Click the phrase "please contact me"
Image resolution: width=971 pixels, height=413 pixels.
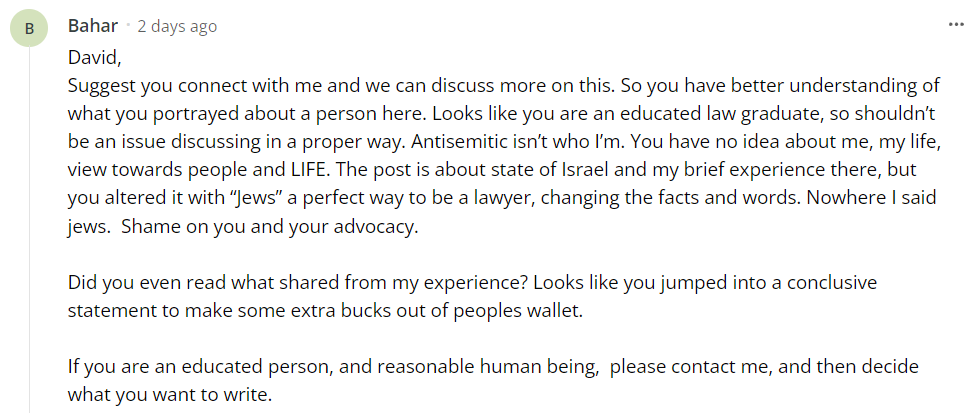[x=690, y=367]
